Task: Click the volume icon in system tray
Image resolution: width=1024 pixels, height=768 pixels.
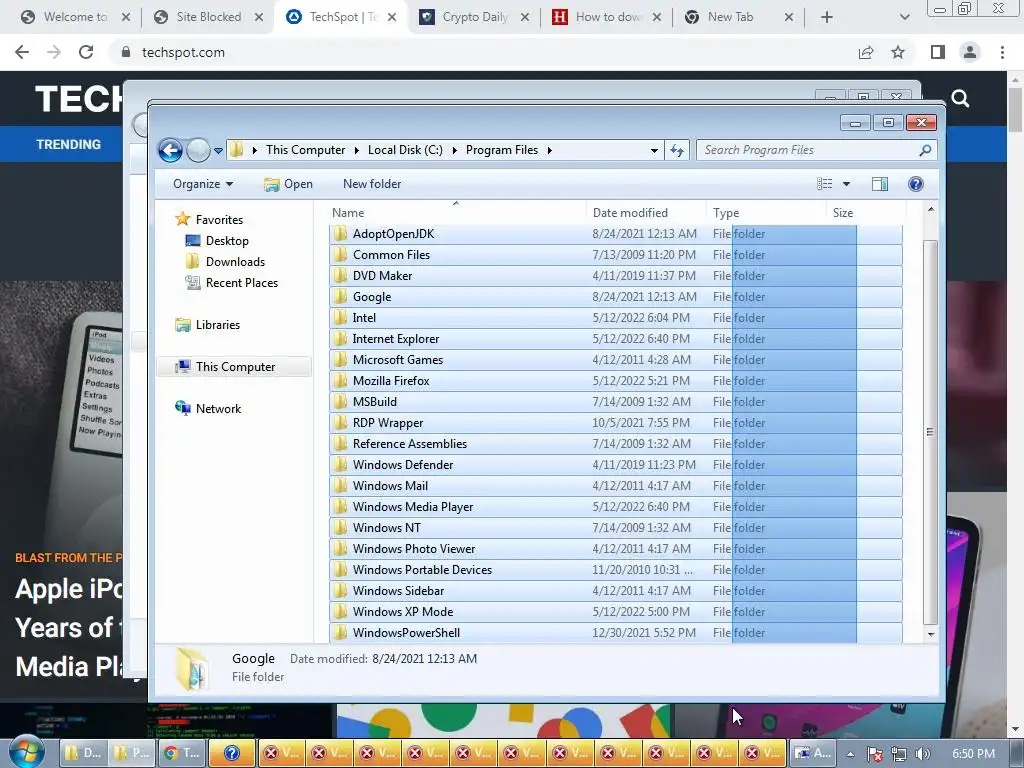Action: 923,754
